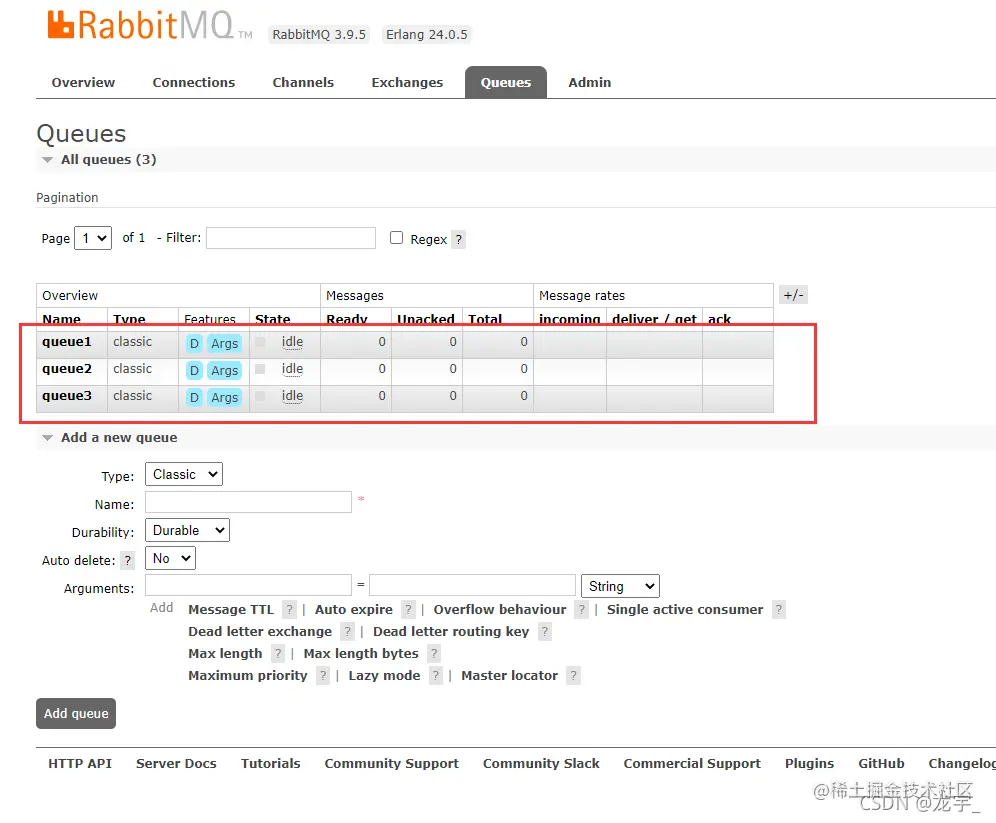Open queue1 details

pos(67,342)
